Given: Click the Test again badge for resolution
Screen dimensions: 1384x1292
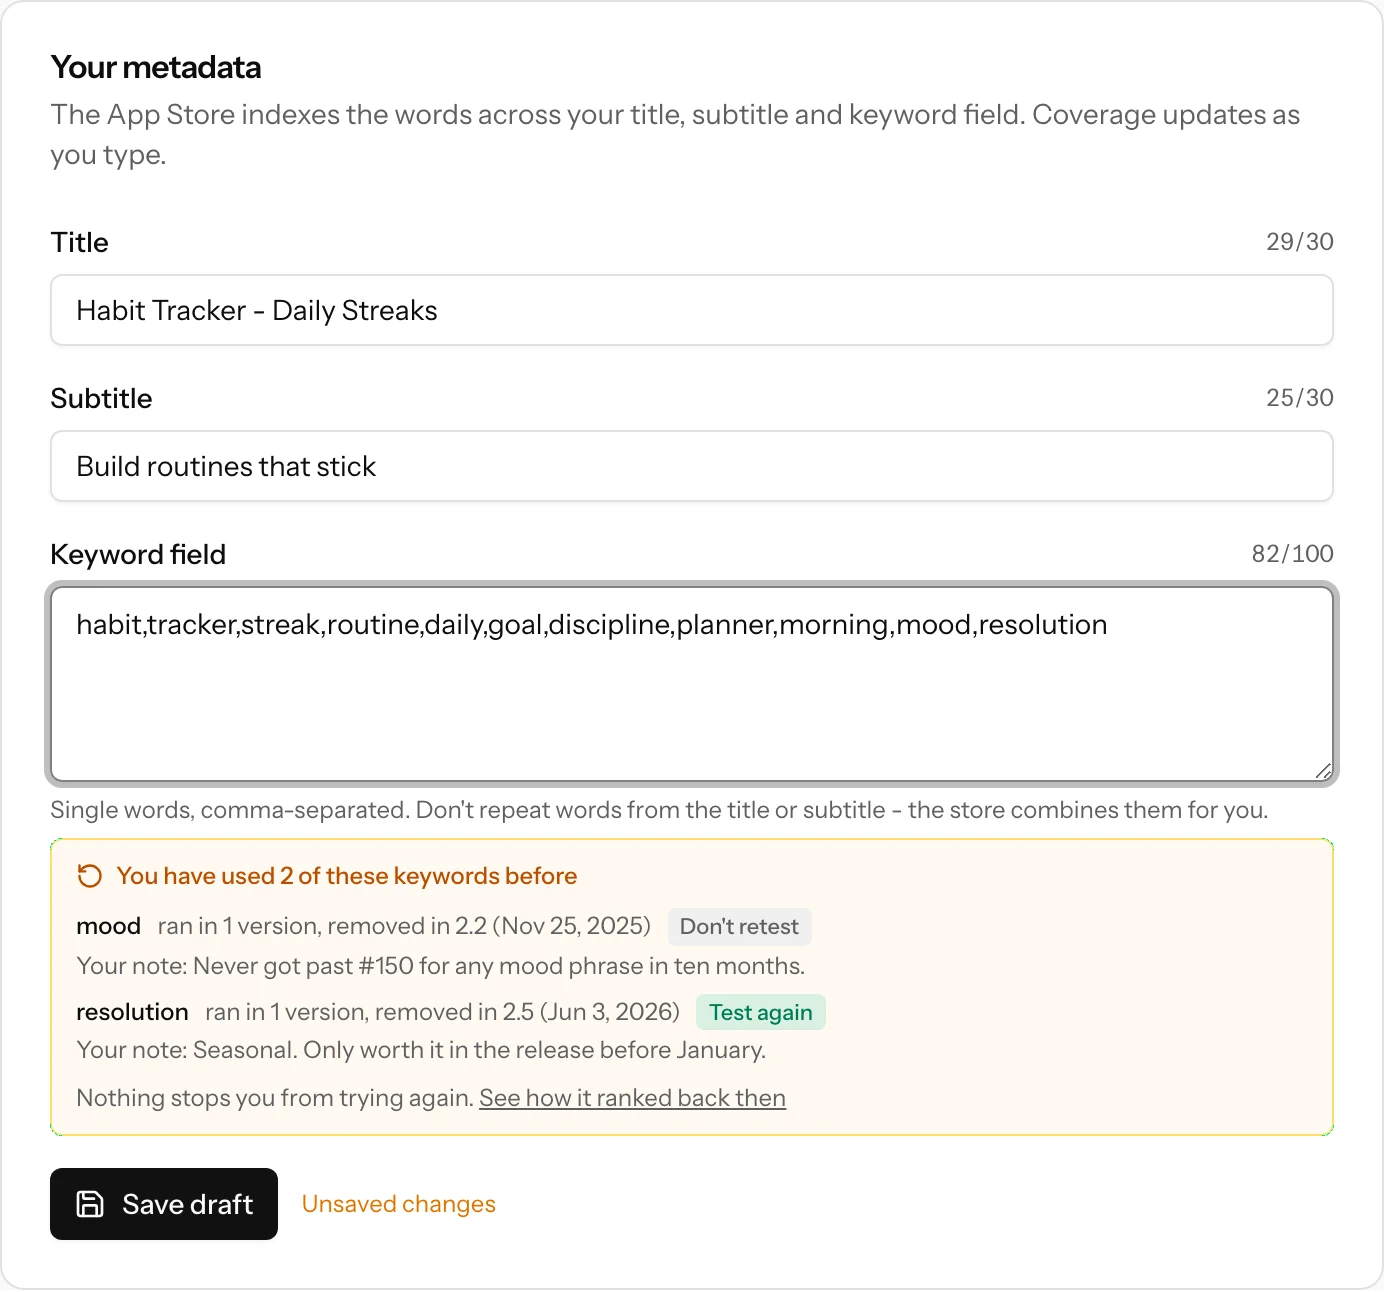Looking at the screenshot, I should click(x=761, y=1012).
